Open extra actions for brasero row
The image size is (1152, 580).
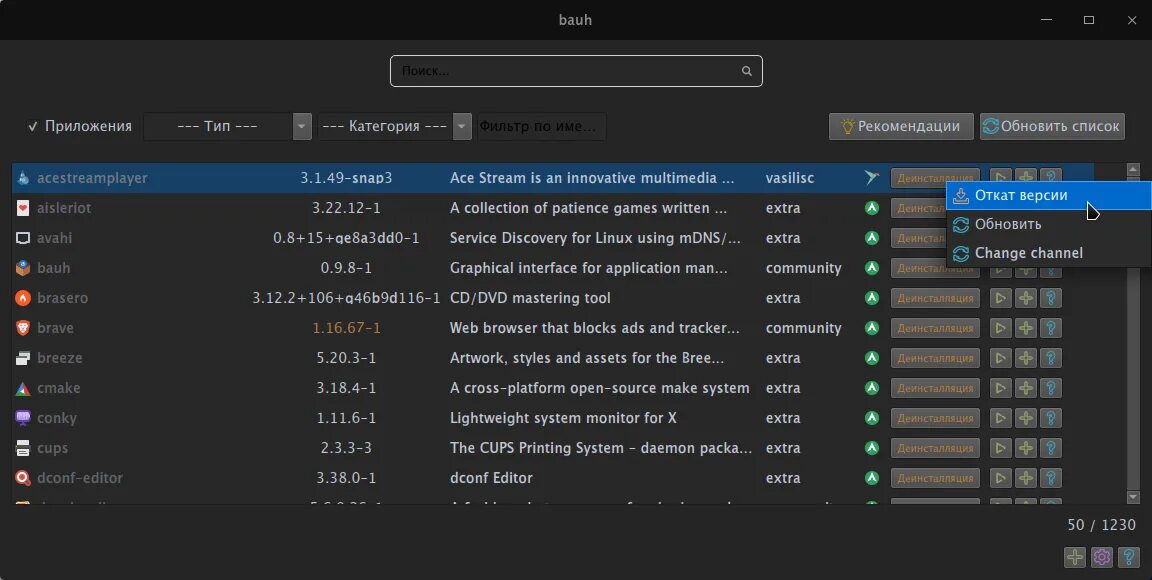pos(1026,298)
